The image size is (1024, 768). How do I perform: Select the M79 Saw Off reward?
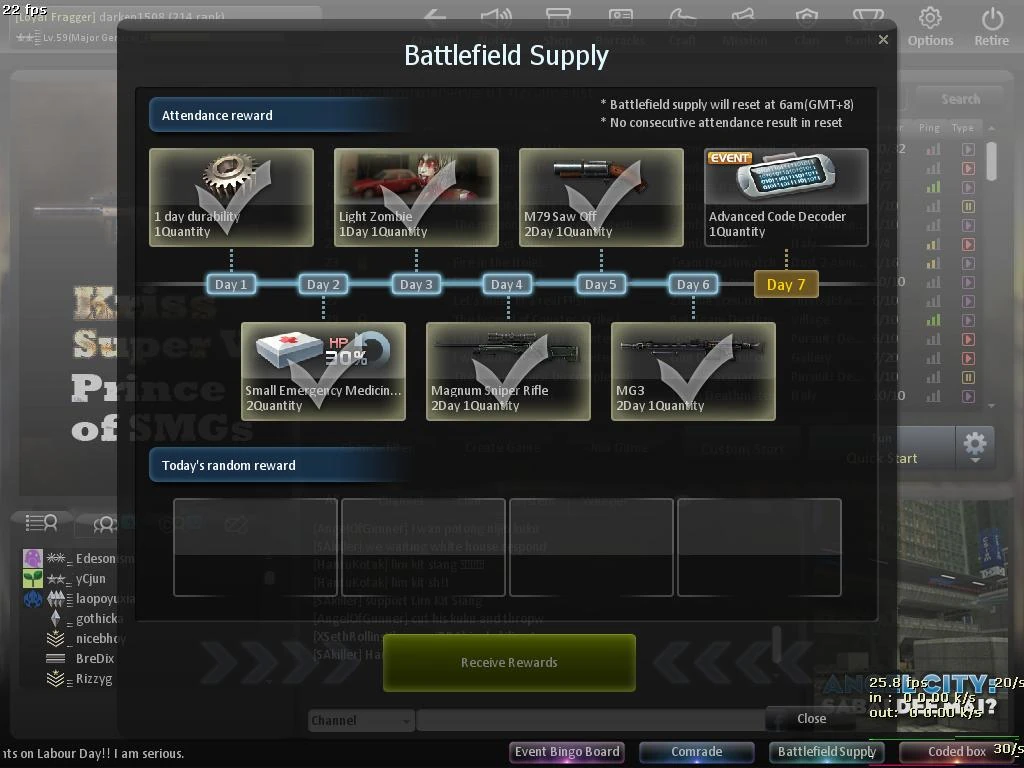coord(601,197)
